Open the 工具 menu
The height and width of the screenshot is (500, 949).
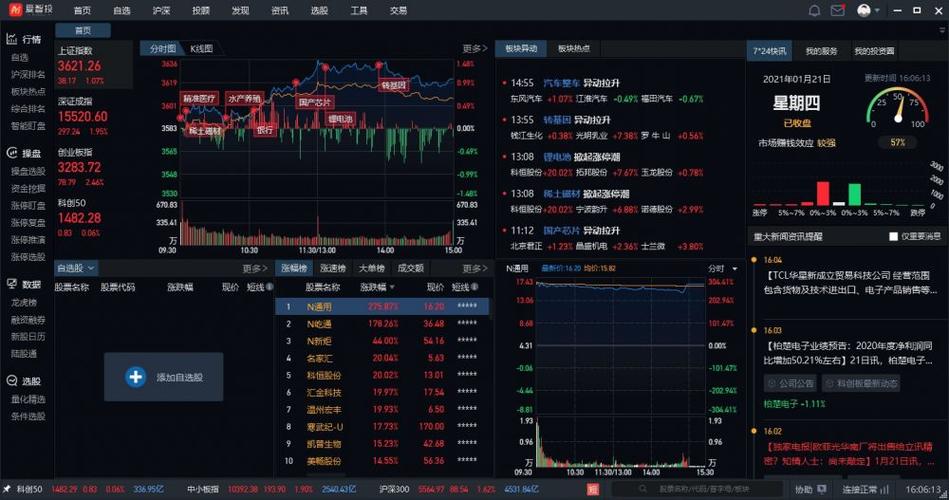coord(358,10)
